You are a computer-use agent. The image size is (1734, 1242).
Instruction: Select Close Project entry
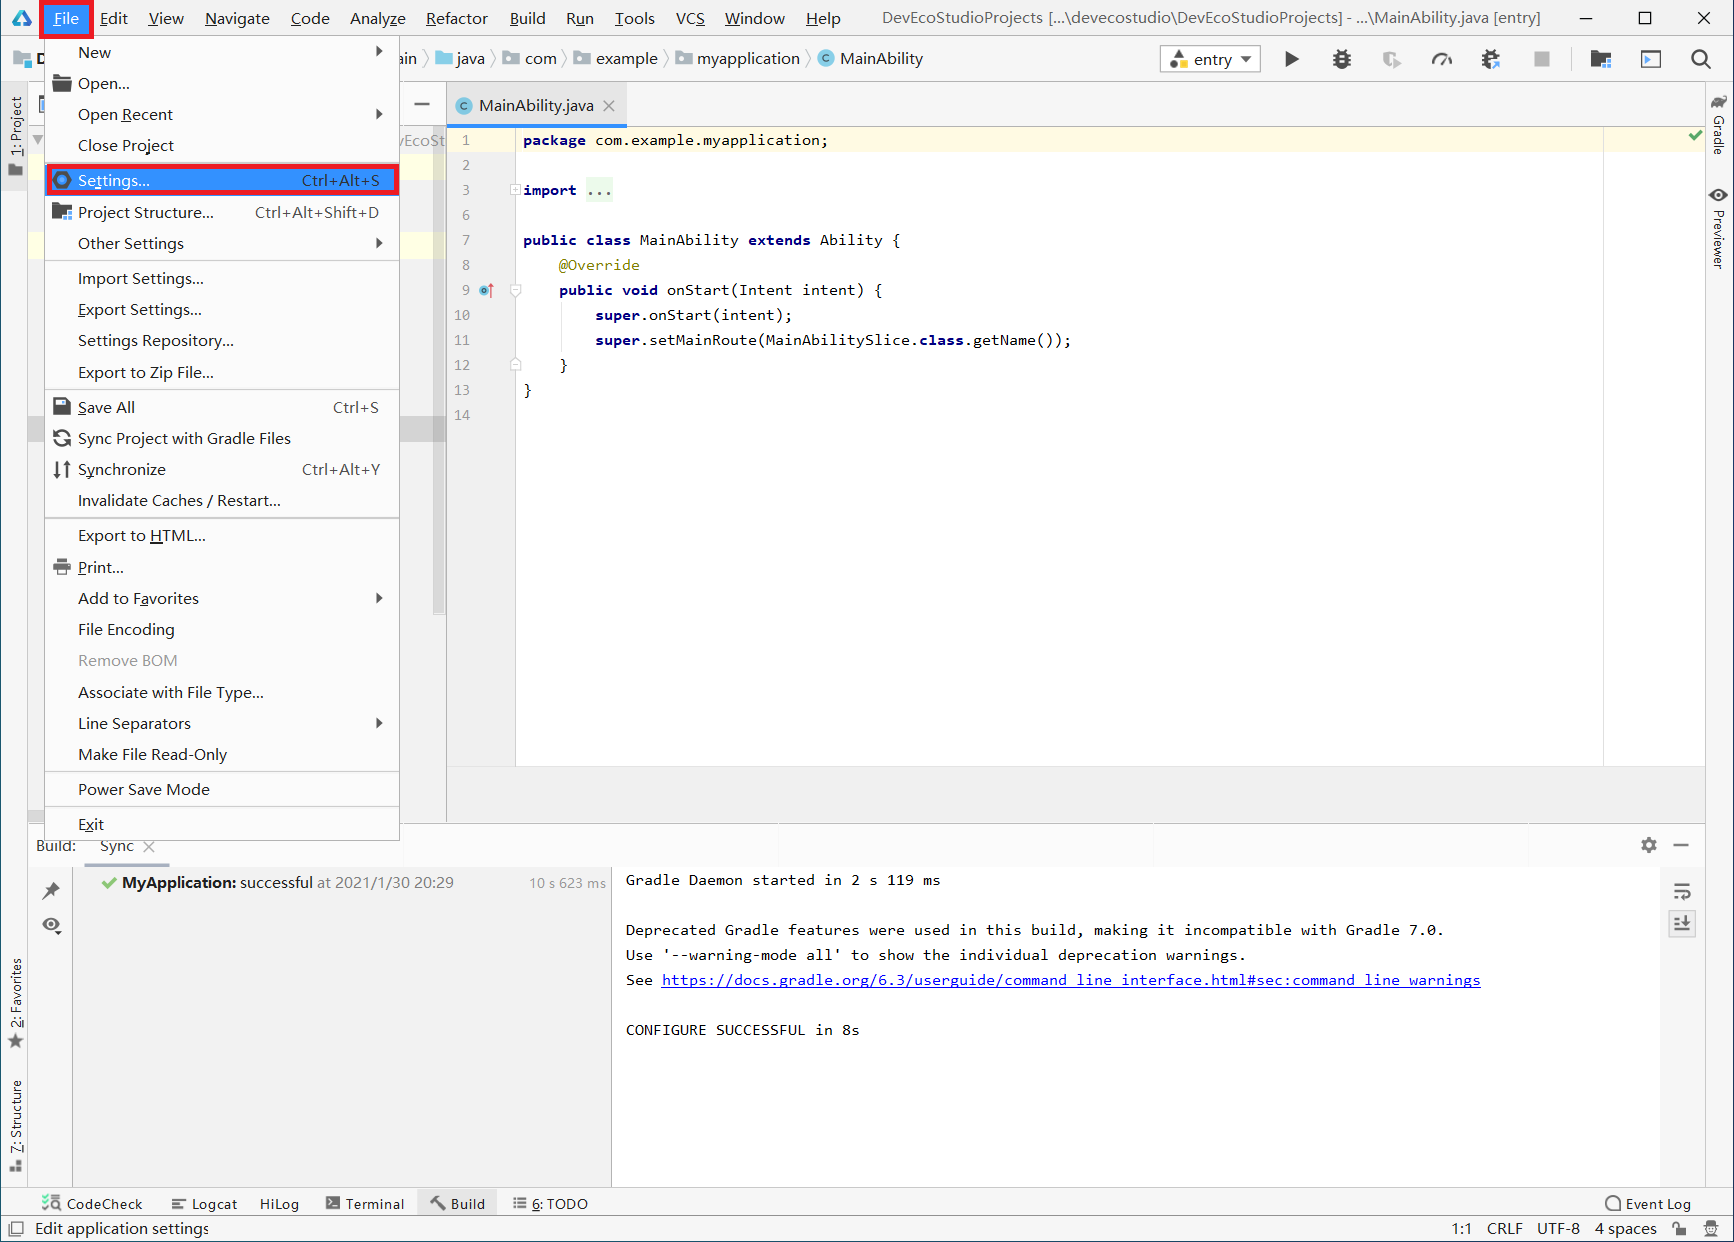pyautogui.click(x=222, y=145)
